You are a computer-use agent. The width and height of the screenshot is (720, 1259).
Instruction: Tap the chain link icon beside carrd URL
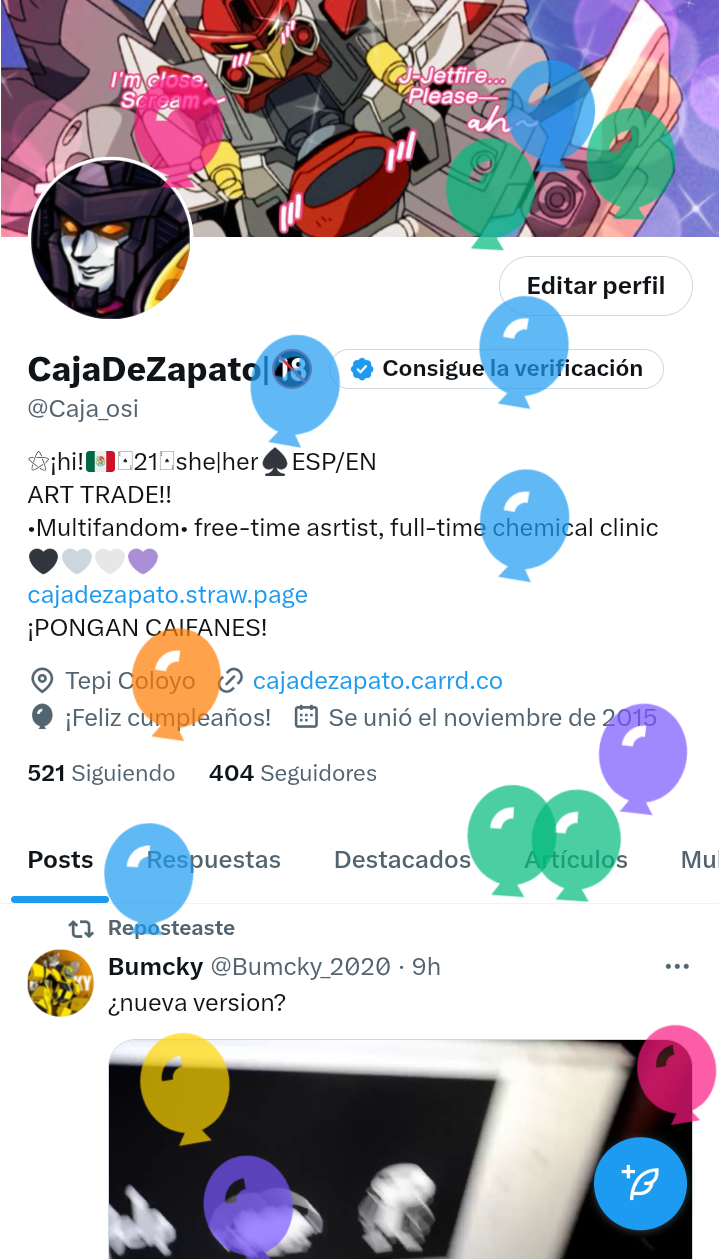[x=231, y=682]
